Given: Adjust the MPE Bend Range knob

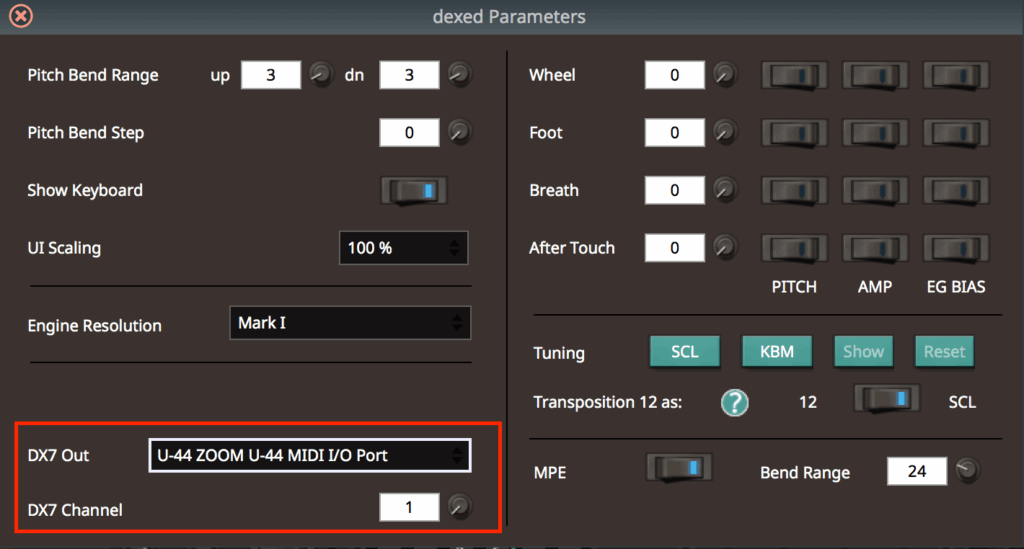Looking at the screenshot, I should (x=966, y=470).
